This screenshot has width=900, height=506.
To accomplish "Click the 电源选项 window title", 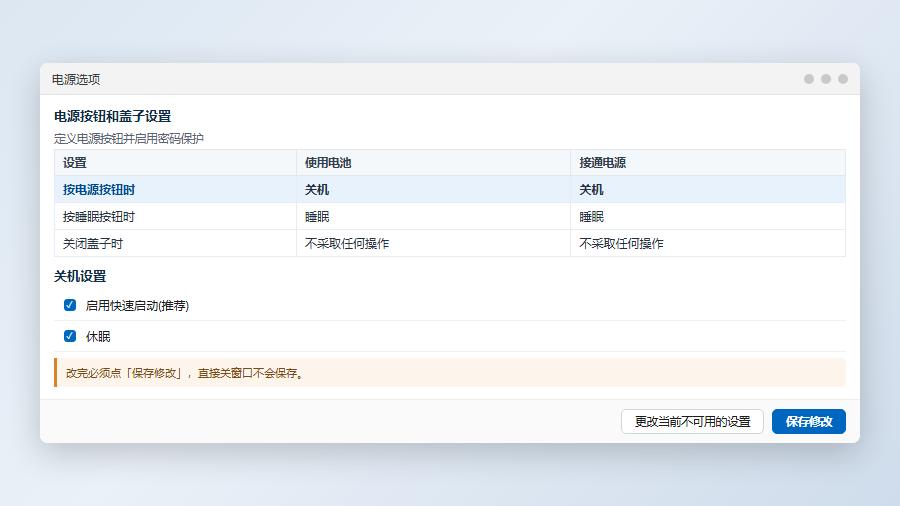I will (x=76, y=79).
